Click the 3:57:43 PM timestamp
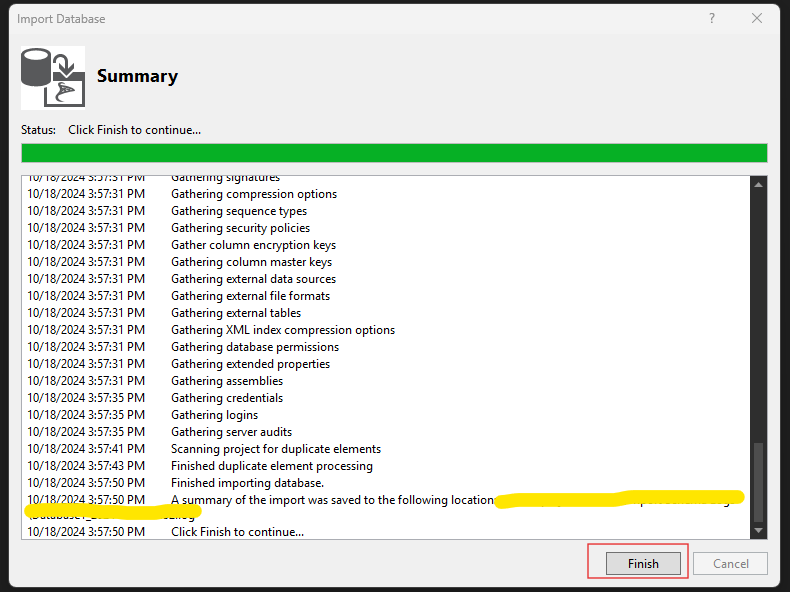790x592 pixels. pos(86,466)
